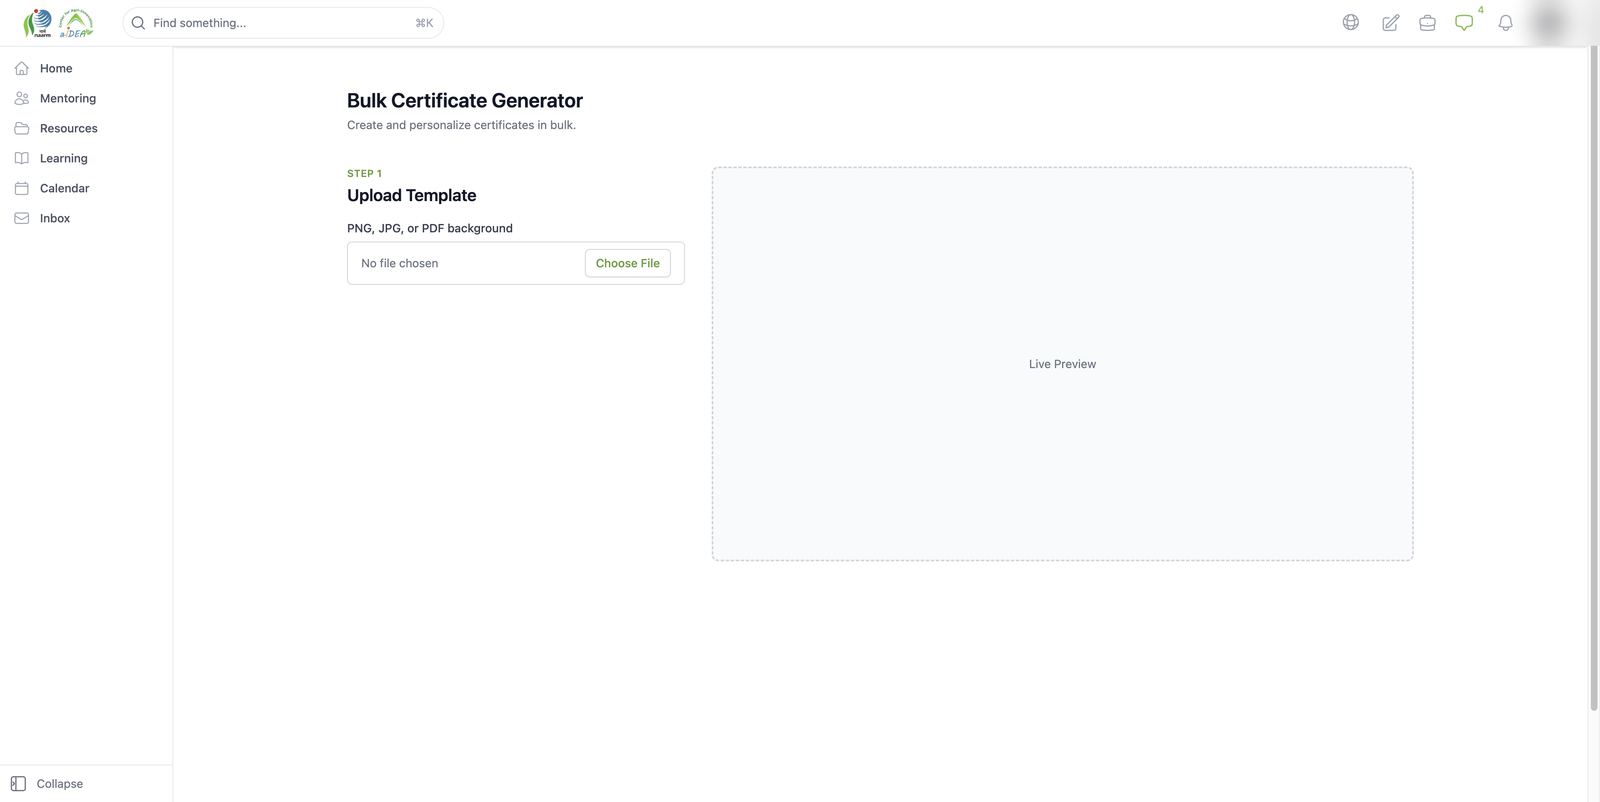Click the blurred profile avatar
The width and height of the screenshot is (1600, 802).
pos(1549,22)
